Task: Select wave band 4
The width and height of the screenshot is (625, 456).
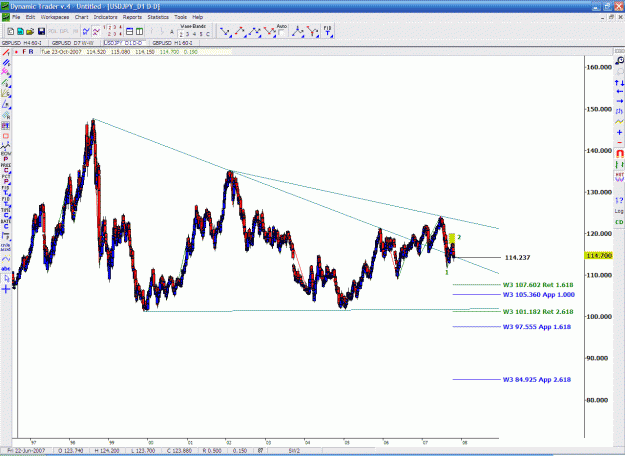Action: pos(194,34)
